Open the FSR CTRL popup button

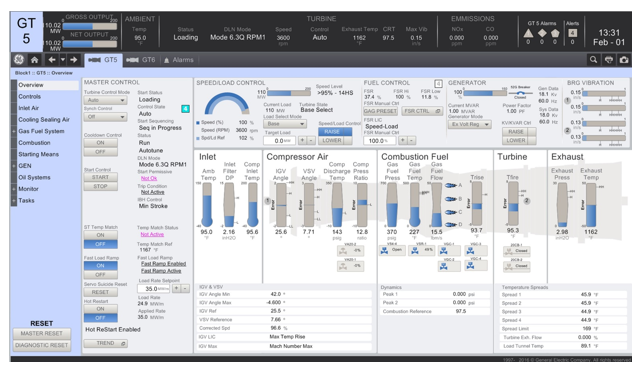click(x=422, y=111)
